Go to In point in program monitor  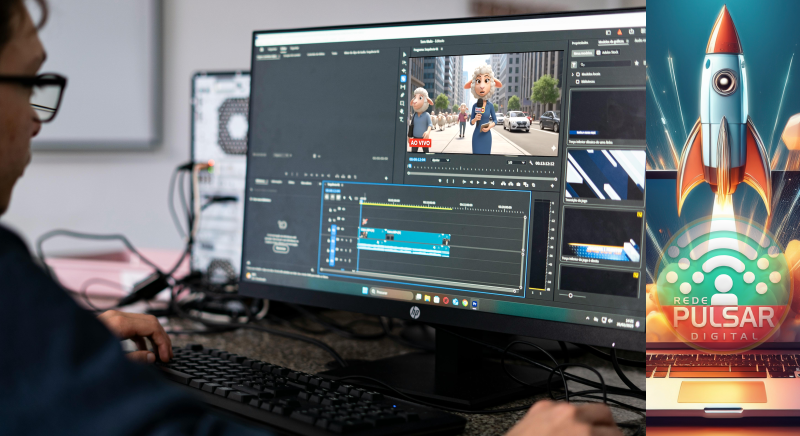click(464, 182)
